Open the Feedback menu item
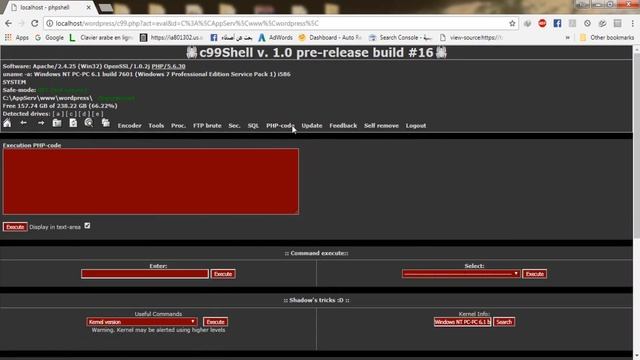640x360 pixels. tap(343, 126)
